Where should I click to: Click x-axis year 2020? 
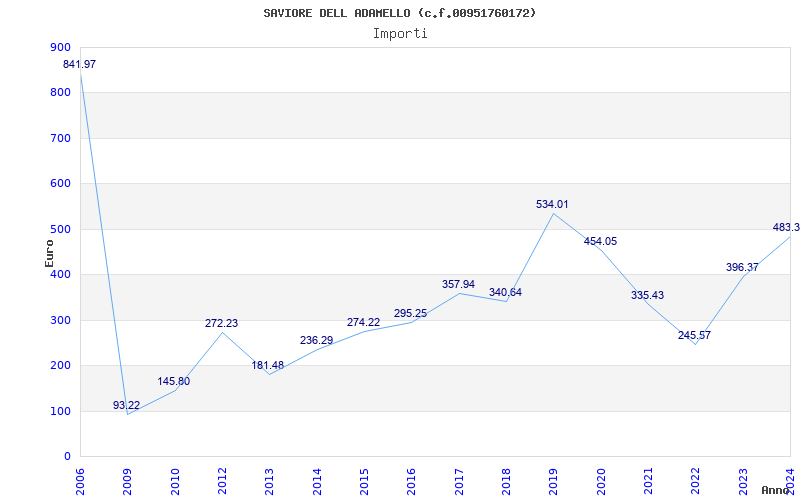601,482
